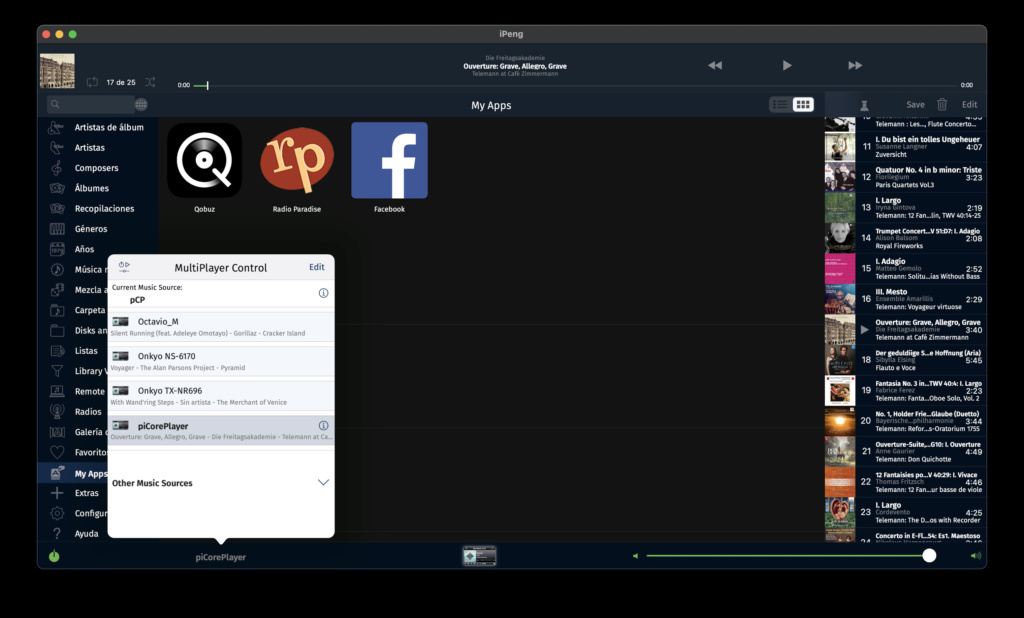Click the Configuración gear icon

57,513
